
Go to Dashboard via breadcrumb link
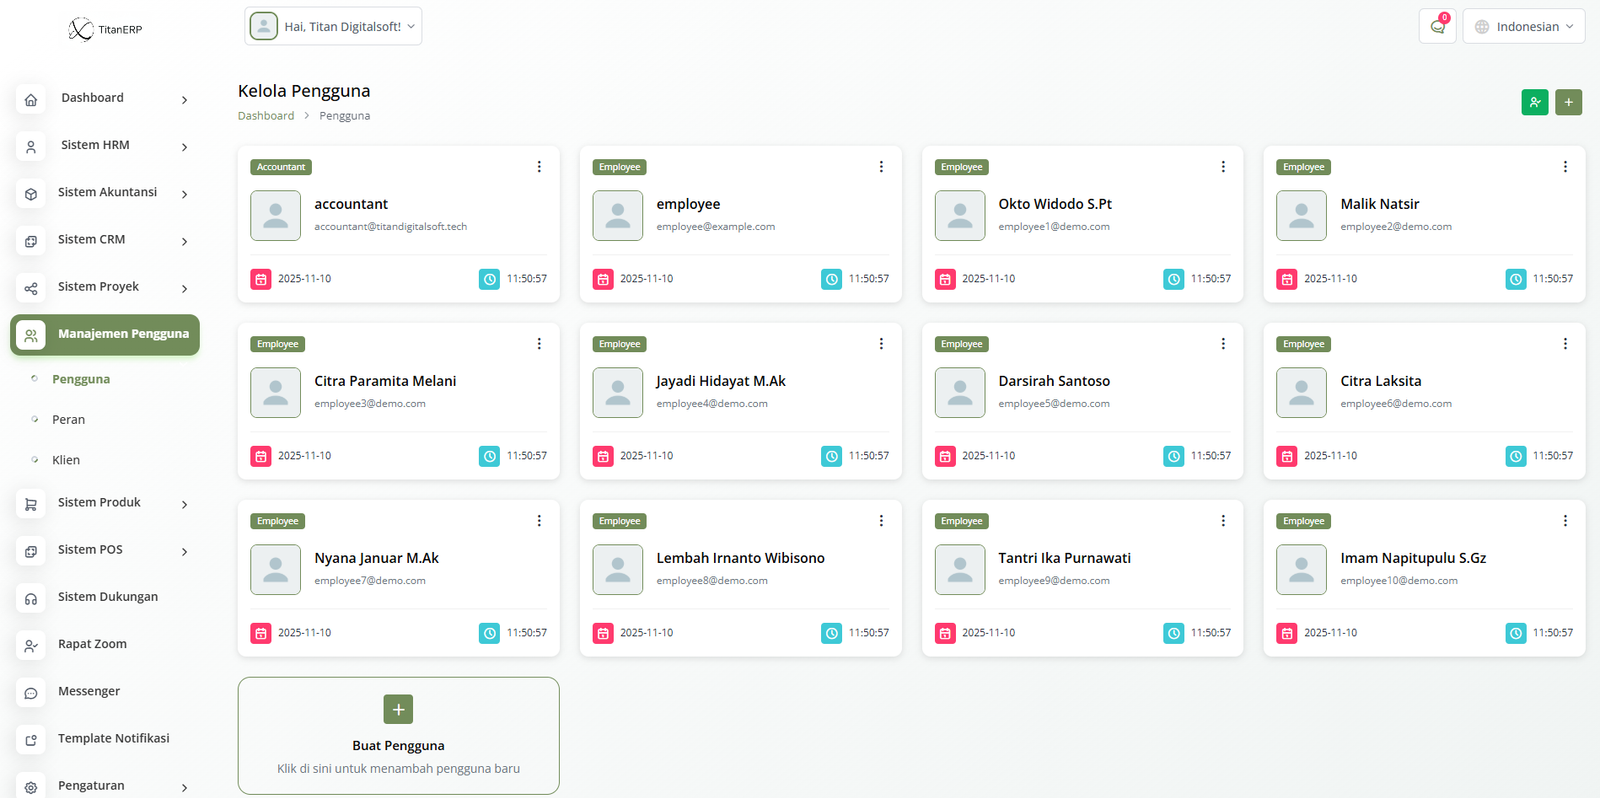(266, 116)
